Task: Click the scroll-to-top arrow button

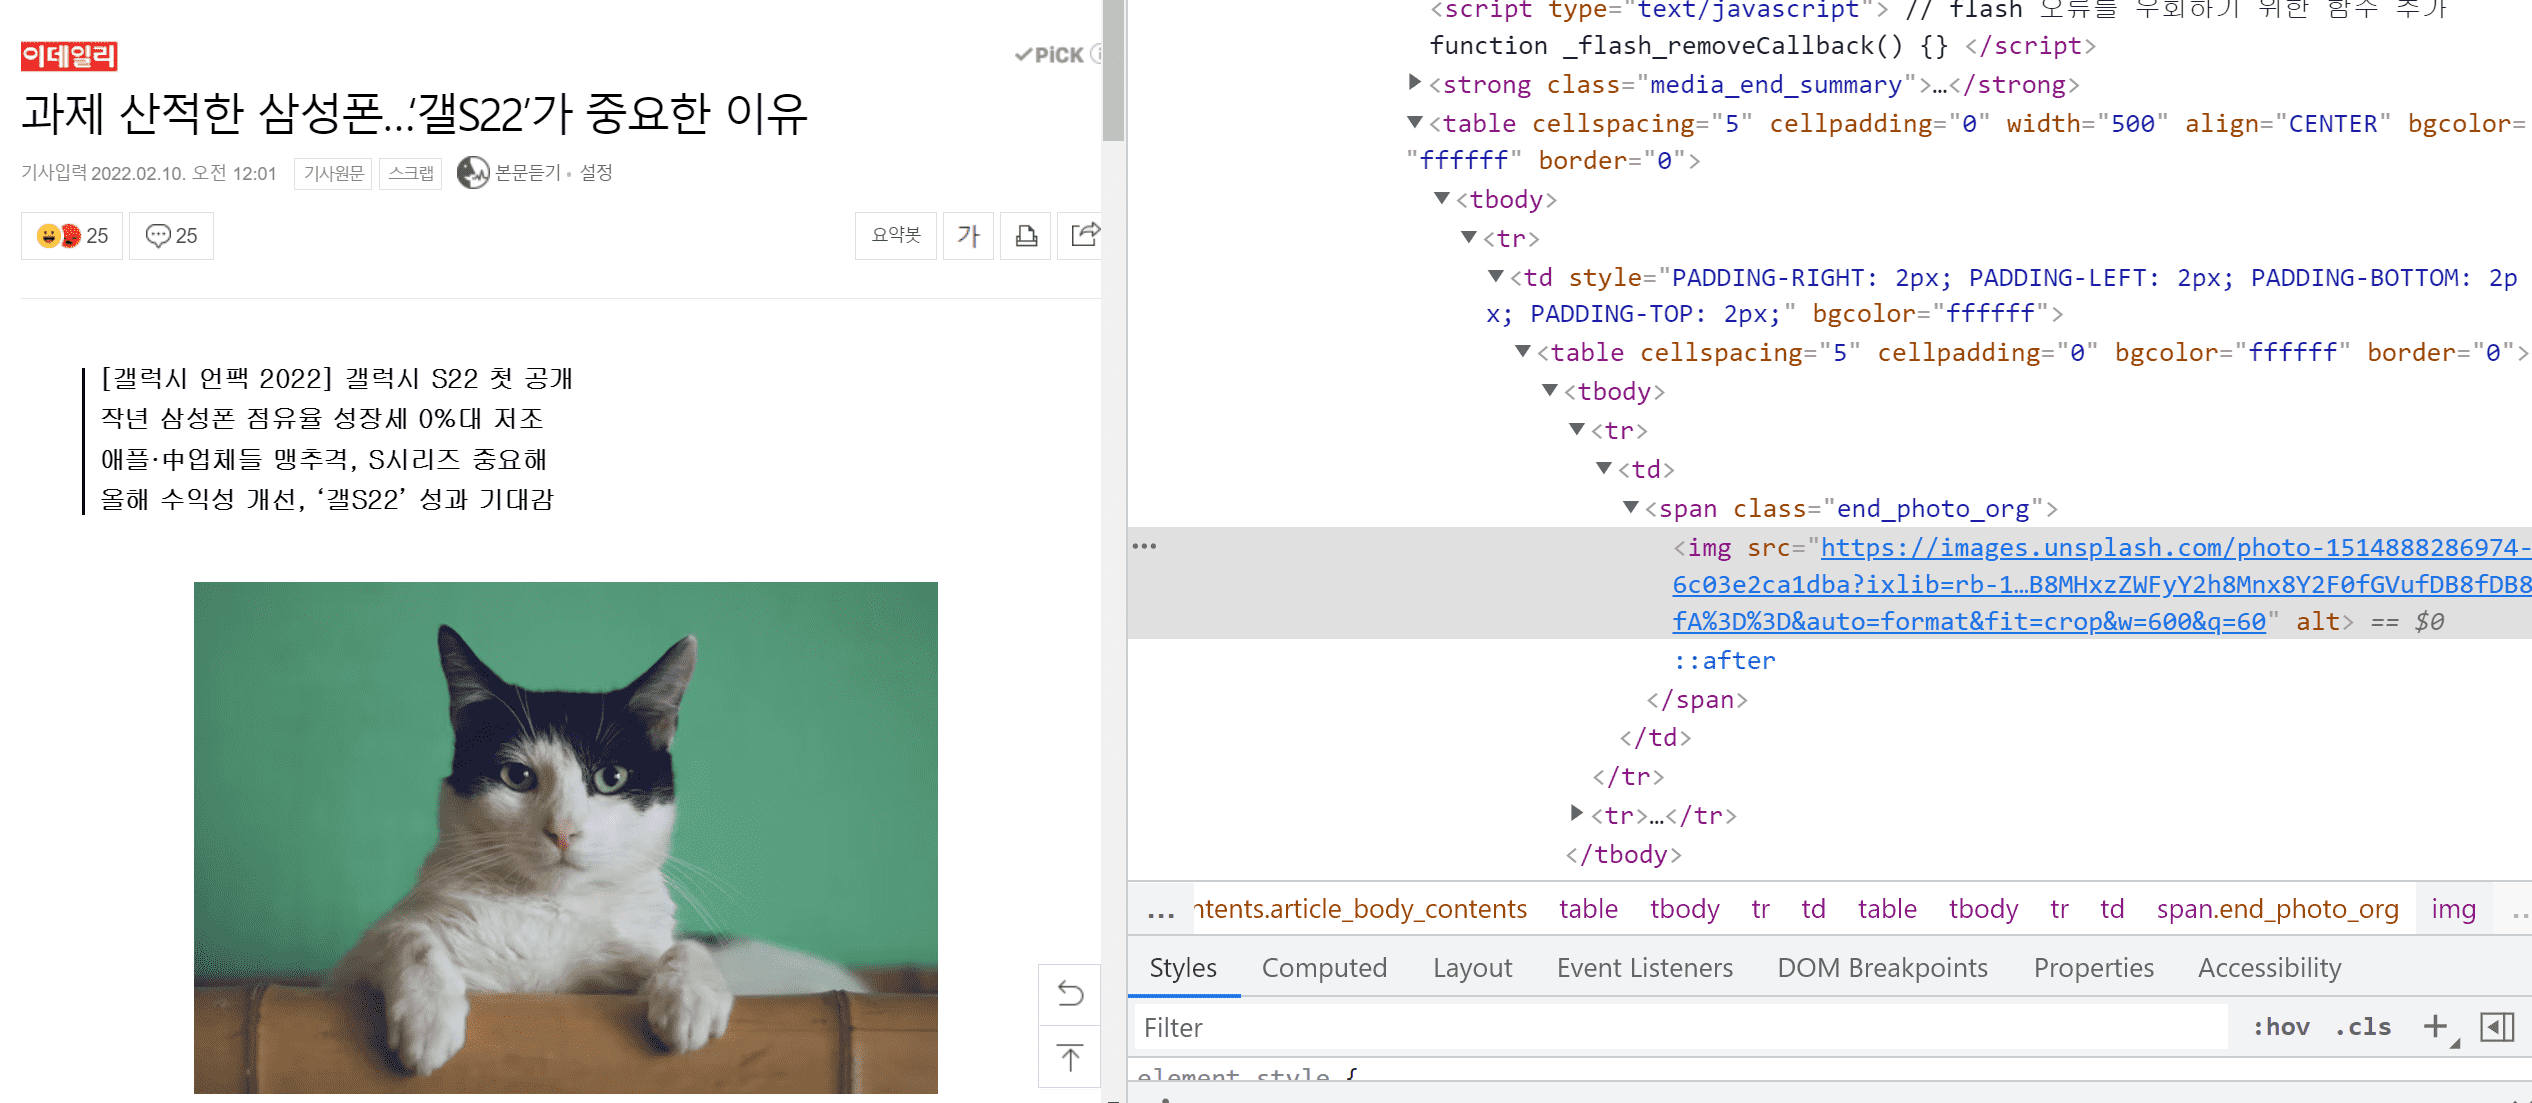Action: point(1070,1057)
